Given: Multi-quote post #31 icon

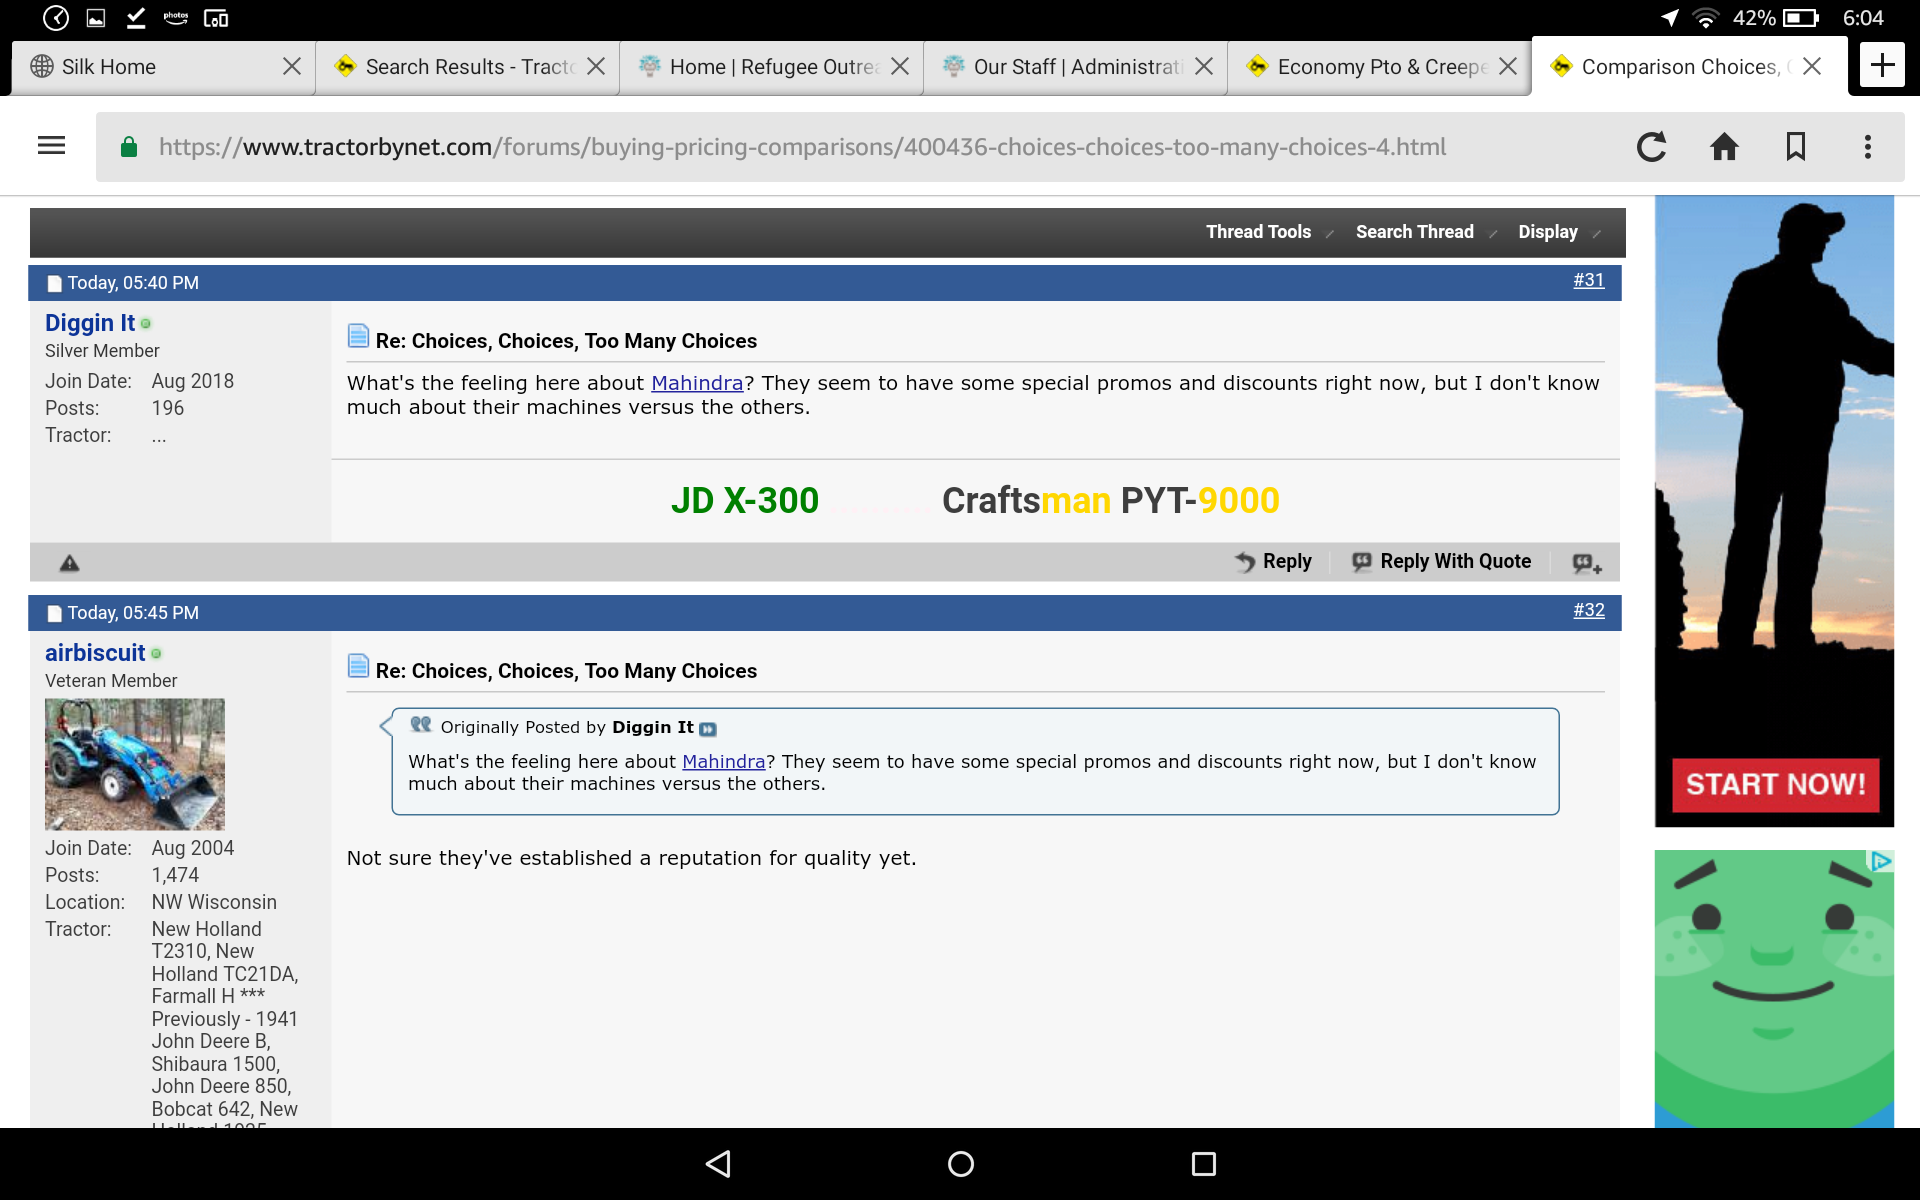Looking at the screenshot, I should tap(1586, 563).
